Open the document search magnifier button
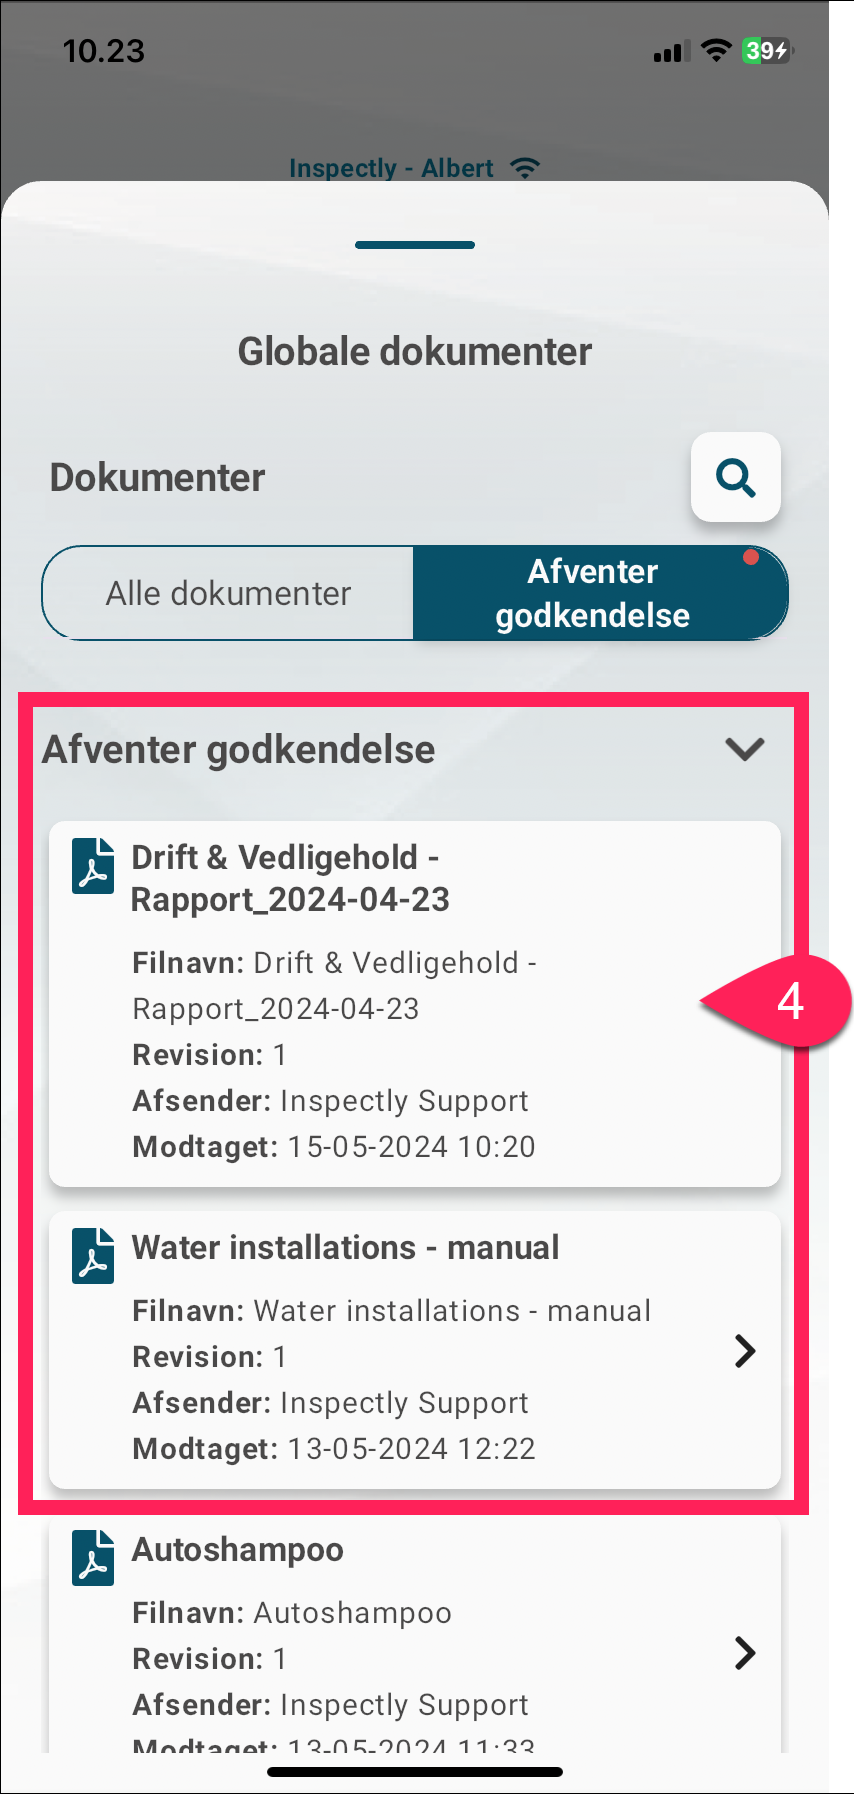Screen dimensions: 854x1794 (736, 477)
